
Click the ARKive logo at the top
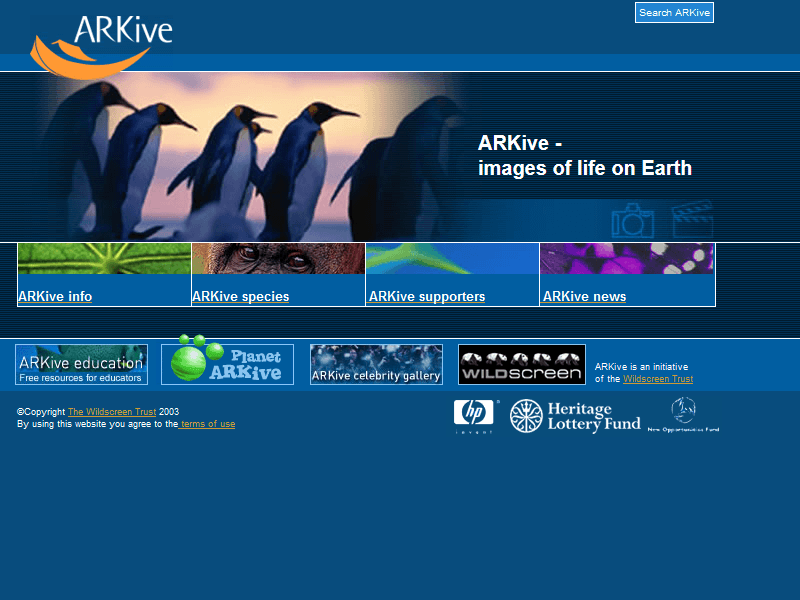pyautogui.click(x=102, y=47)
